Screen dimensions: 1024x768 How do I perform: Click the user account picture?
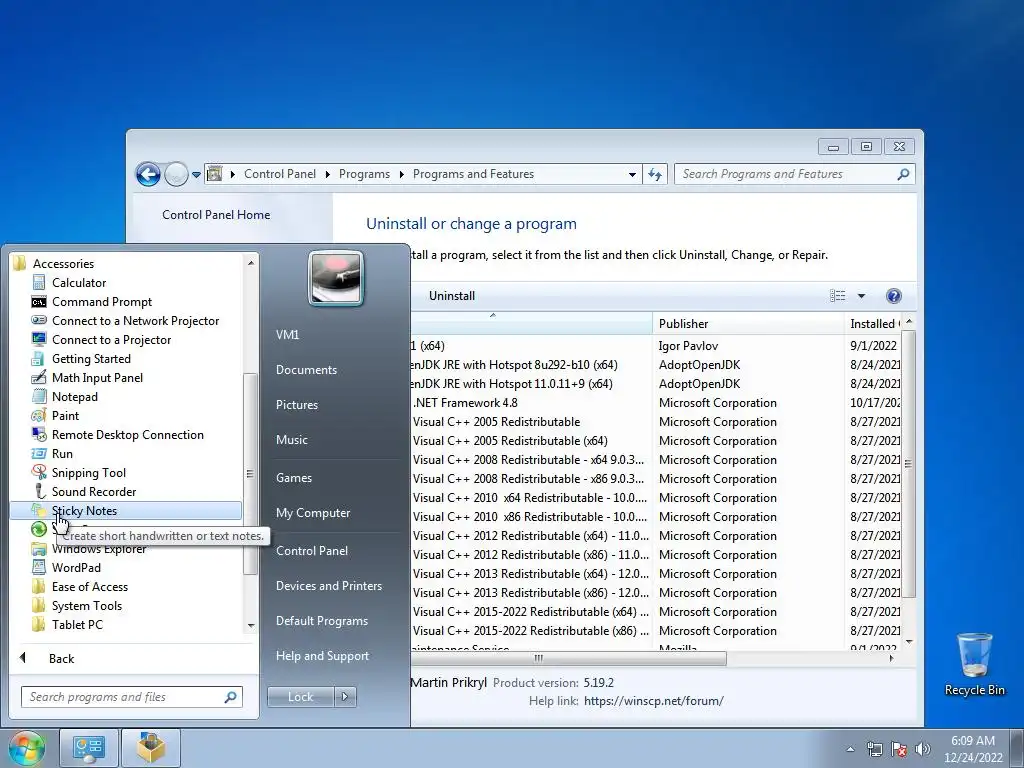(336, 279)
